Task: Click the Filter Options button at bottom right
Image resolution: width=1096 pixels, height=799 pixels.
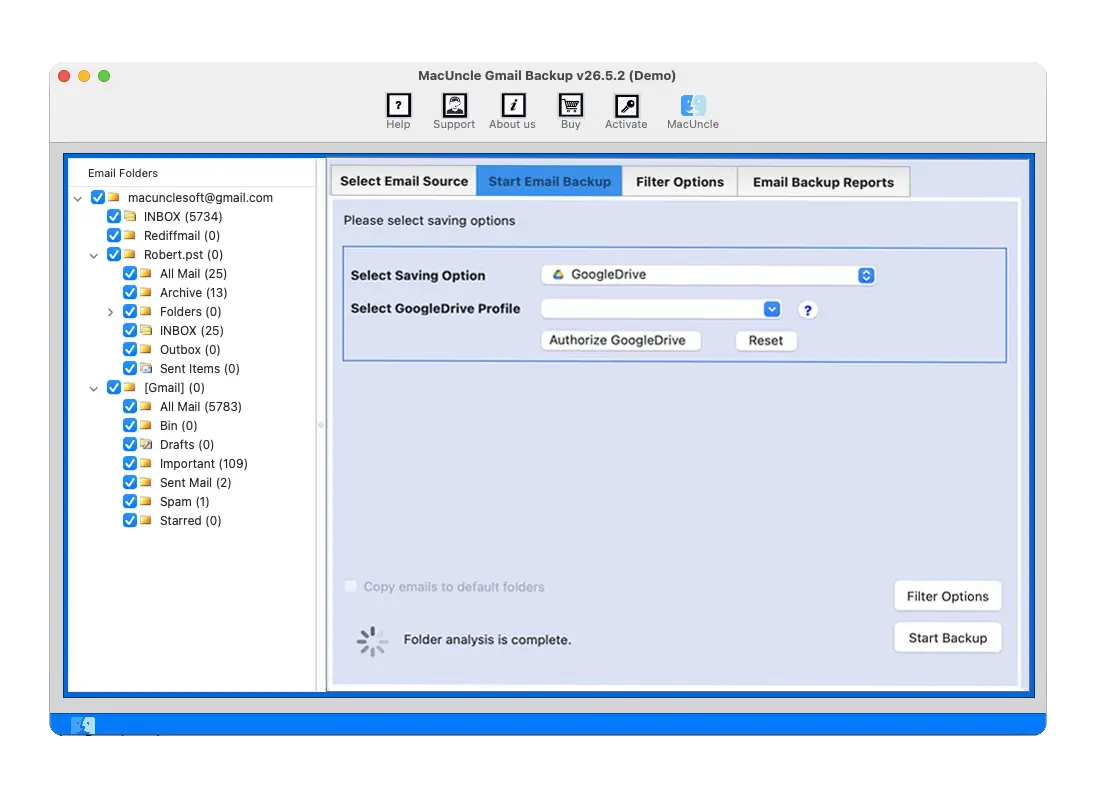Action: pos(948,596)
